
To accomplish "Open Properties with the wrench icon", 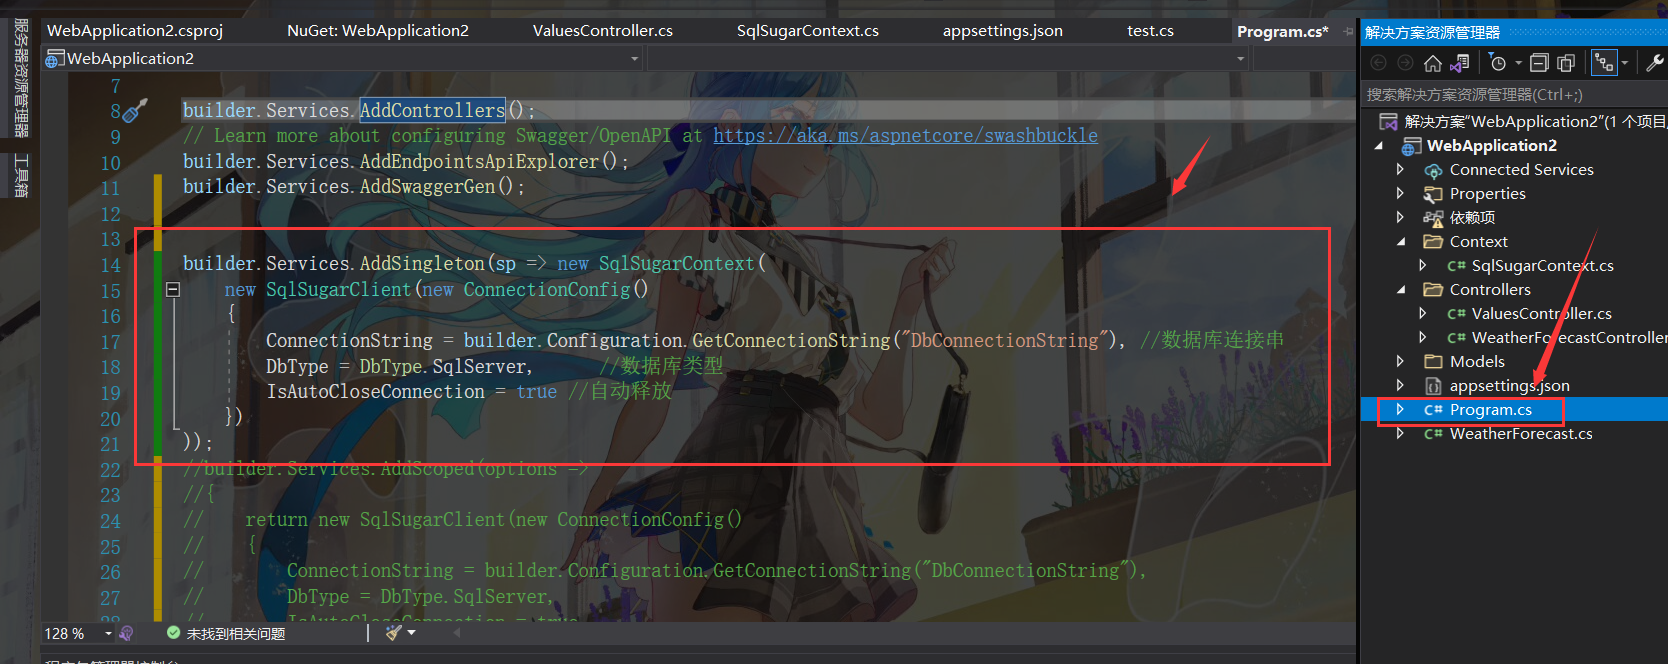I will click(1655, 63).
